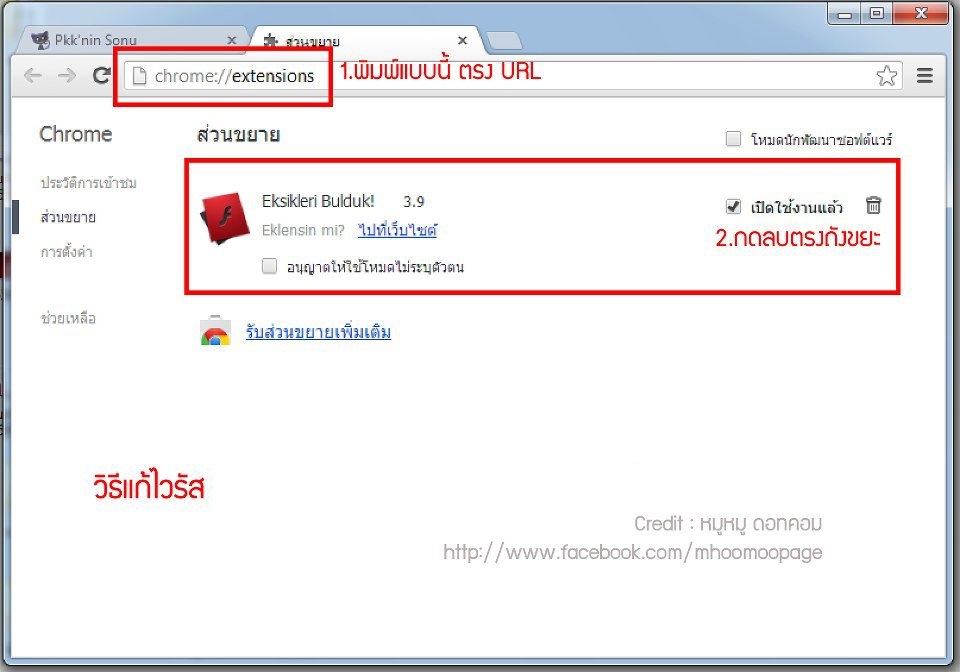Click the Chrome Web Store icon
The width and height of the screenshot is (960, 672).
point(215,331)
